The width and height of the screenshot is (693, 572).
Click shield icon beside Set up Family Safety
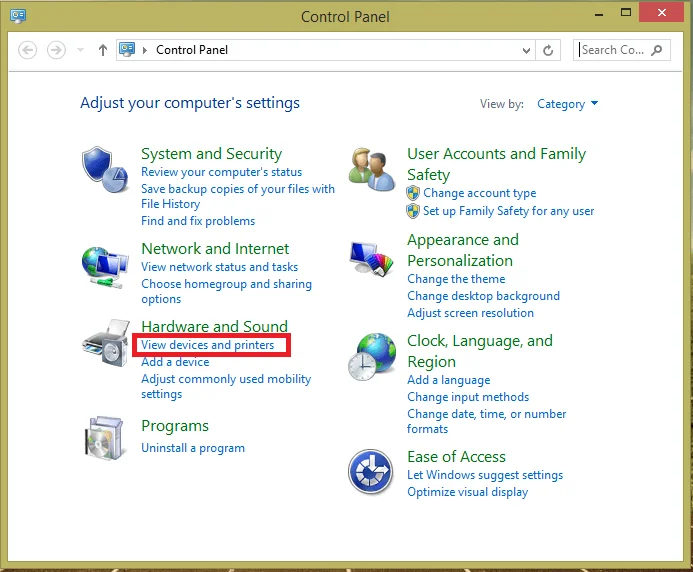click(413, 211)
